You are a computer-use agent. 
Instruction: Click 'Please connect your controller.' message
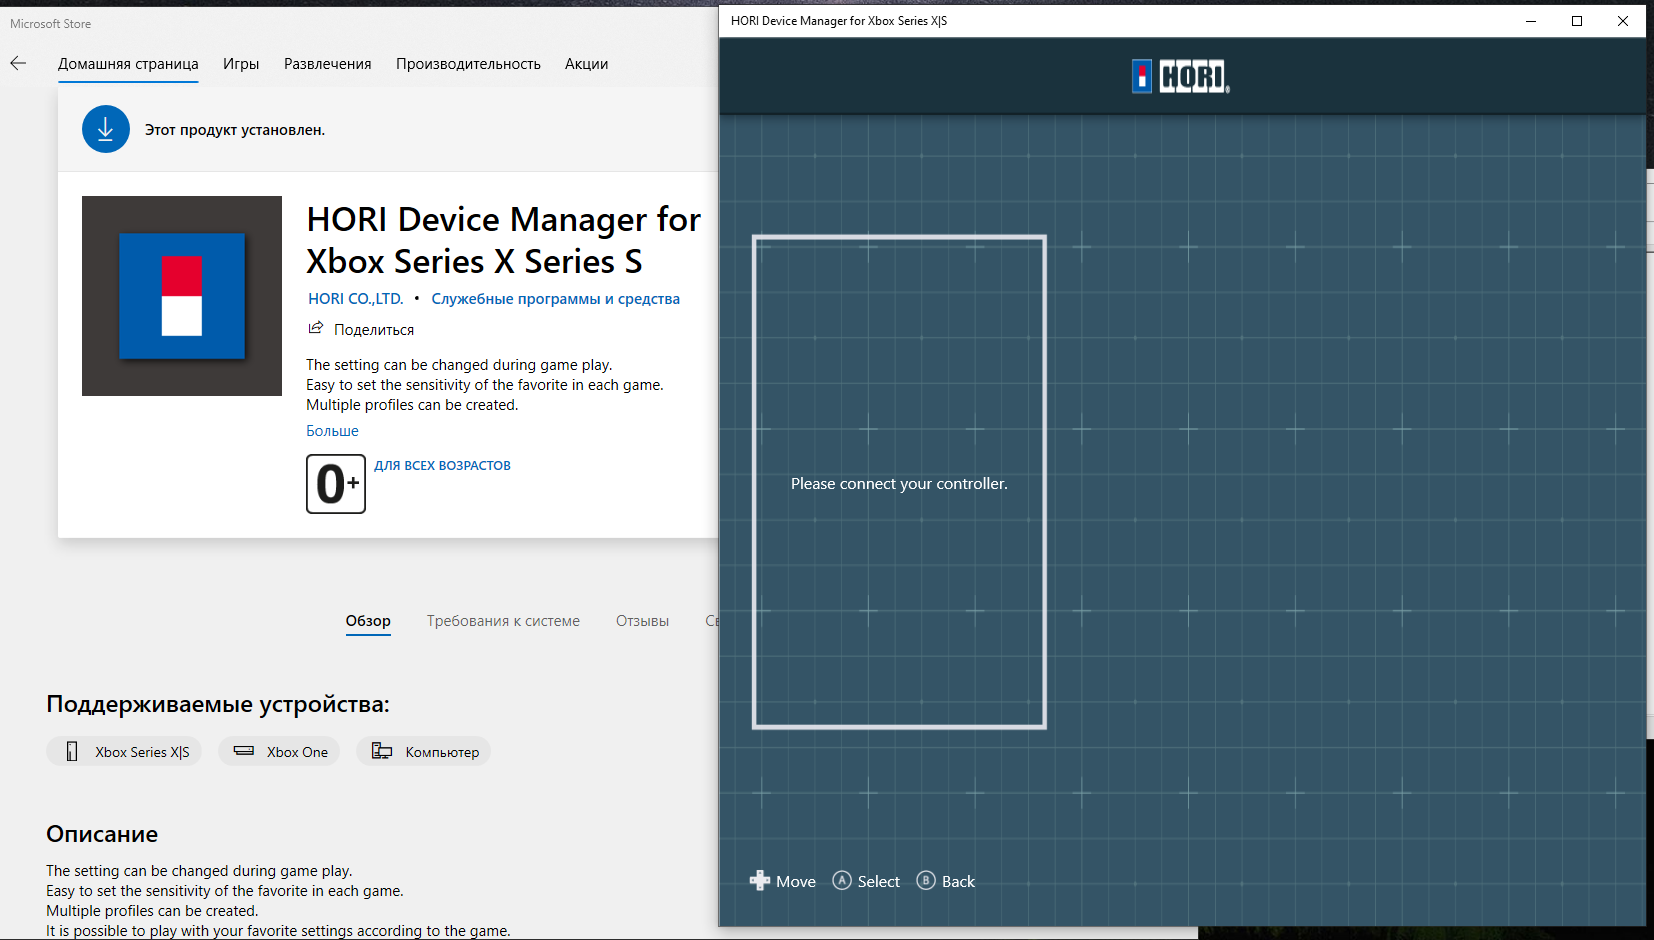point(899,483)
